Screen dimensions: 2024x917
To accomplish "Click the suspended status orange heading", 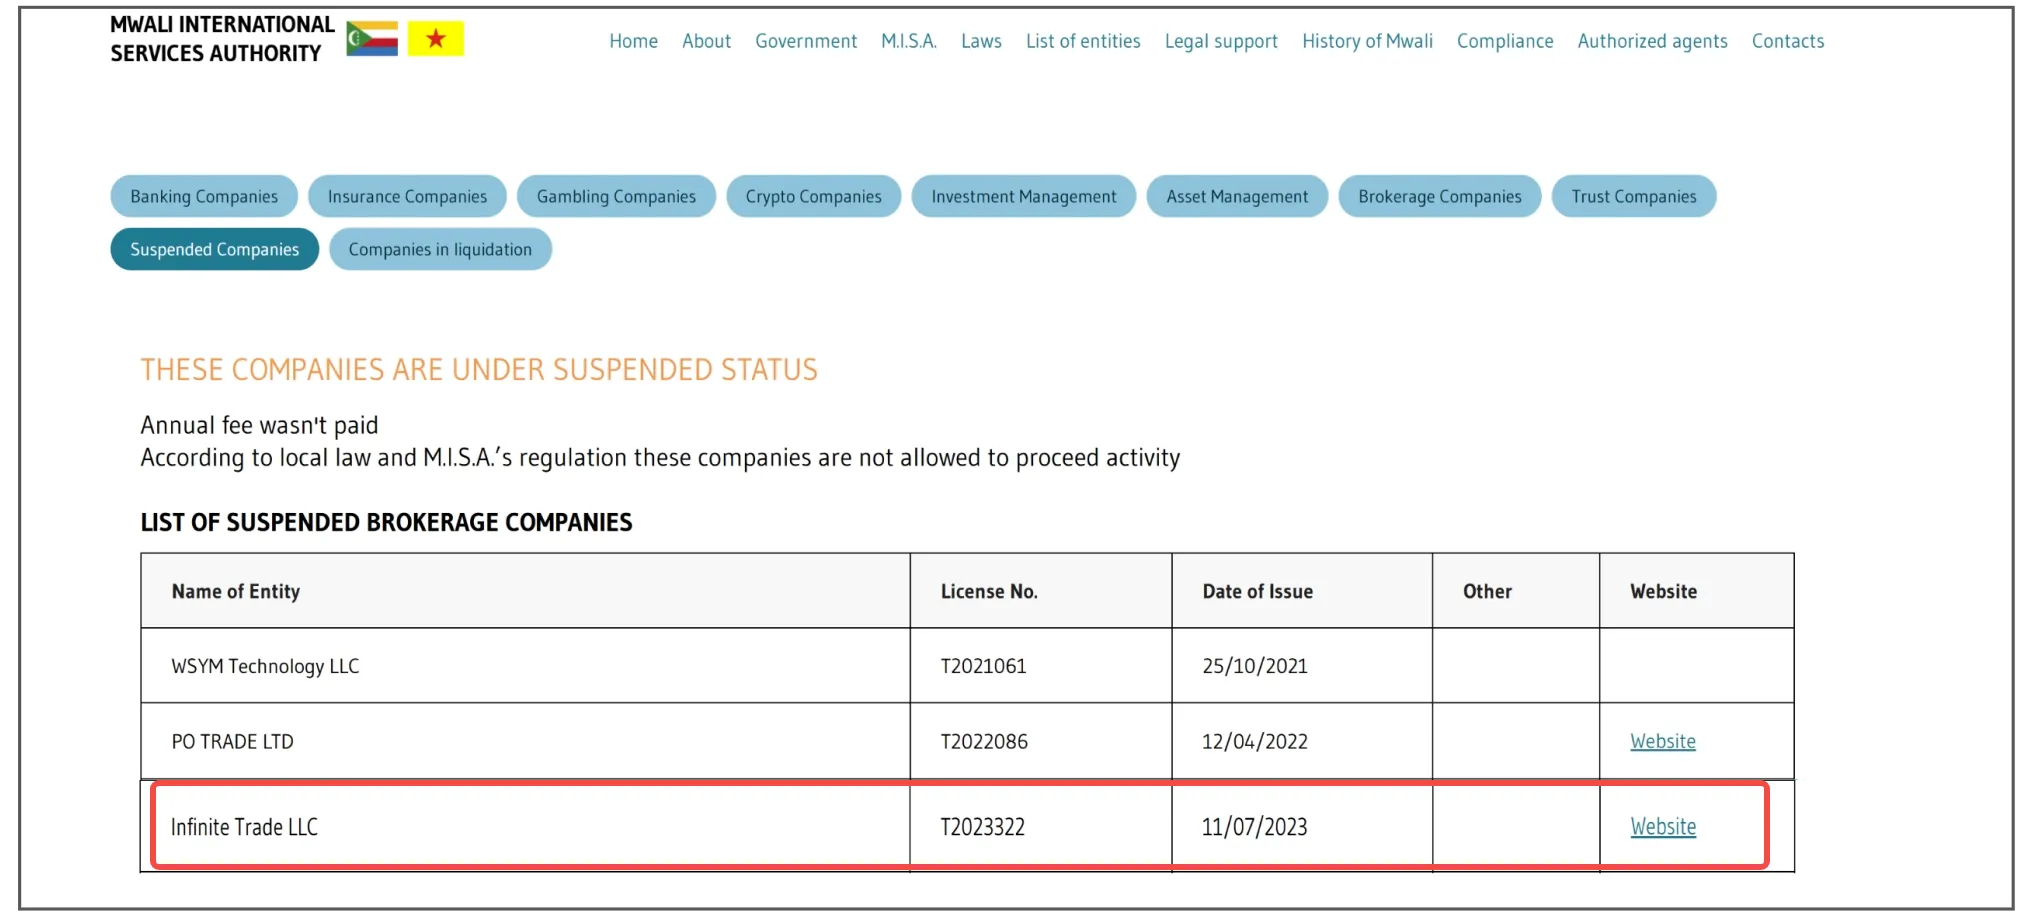I will 479,370.
